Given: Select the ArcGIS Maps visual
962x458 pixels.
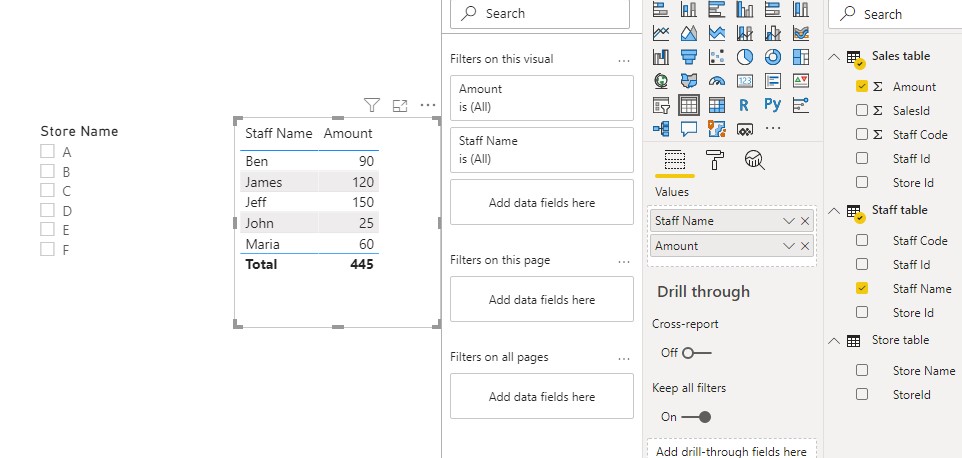Looking at the screenshot, I should click(717, 129).
